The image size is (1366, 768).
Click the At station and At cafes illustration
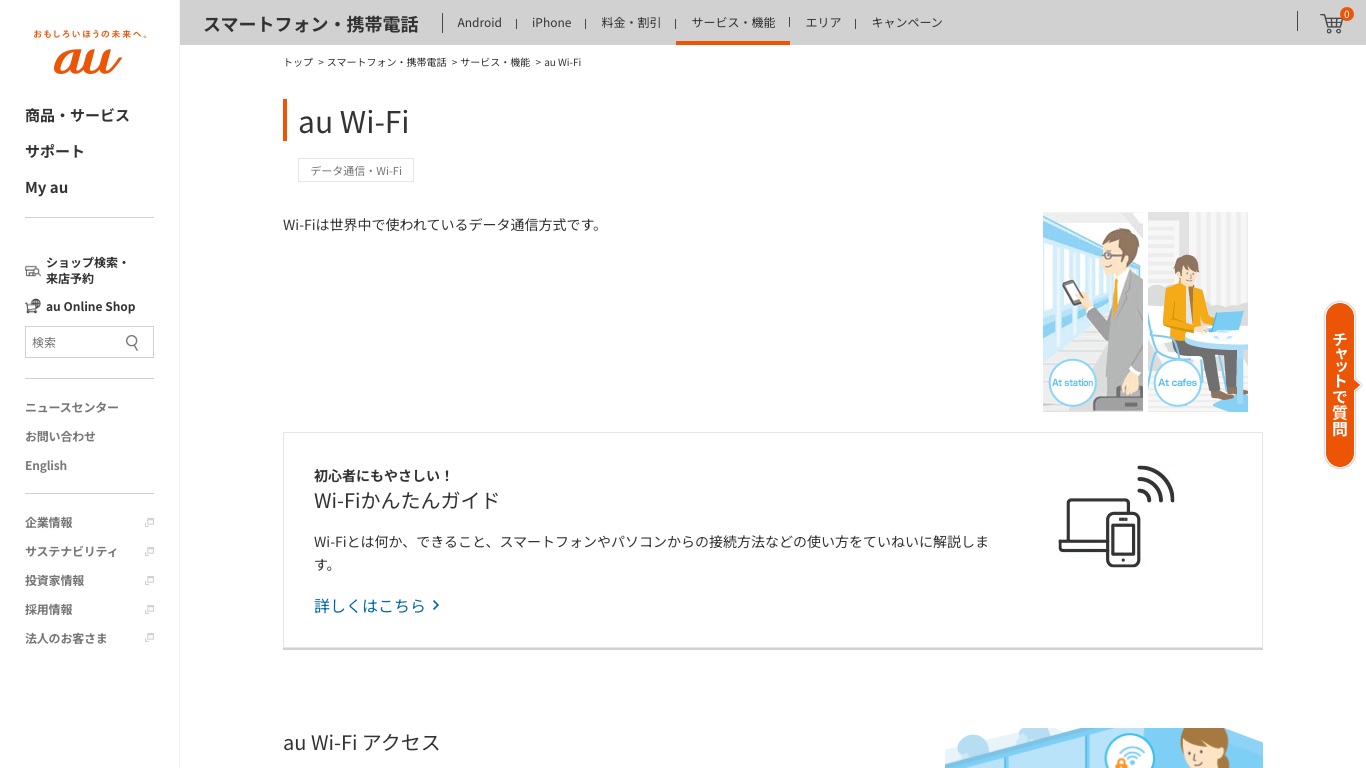click(1145, 311)
